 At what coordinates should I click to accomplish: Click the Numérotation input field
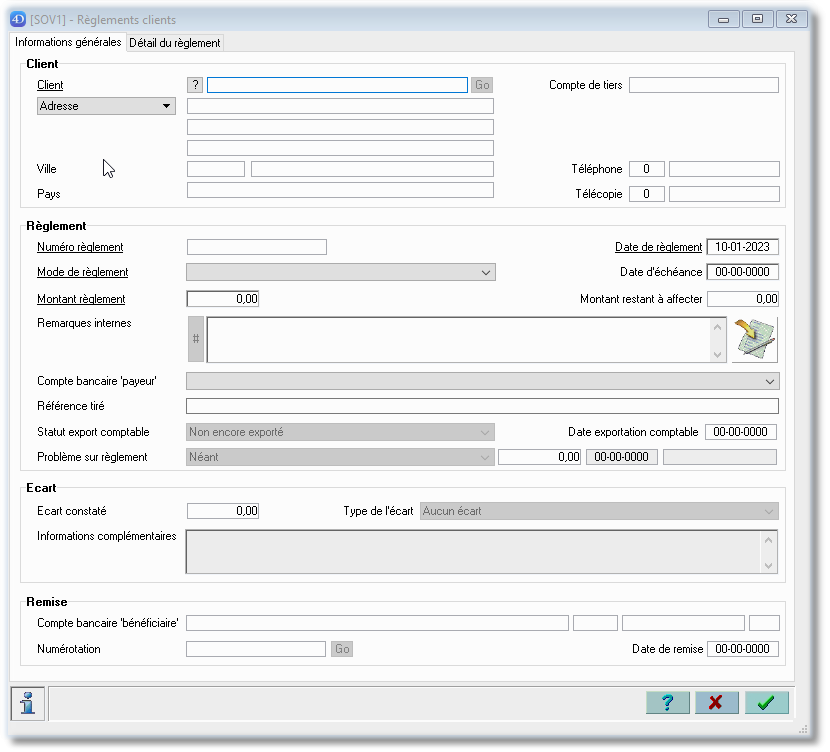(x=256, y=649)
